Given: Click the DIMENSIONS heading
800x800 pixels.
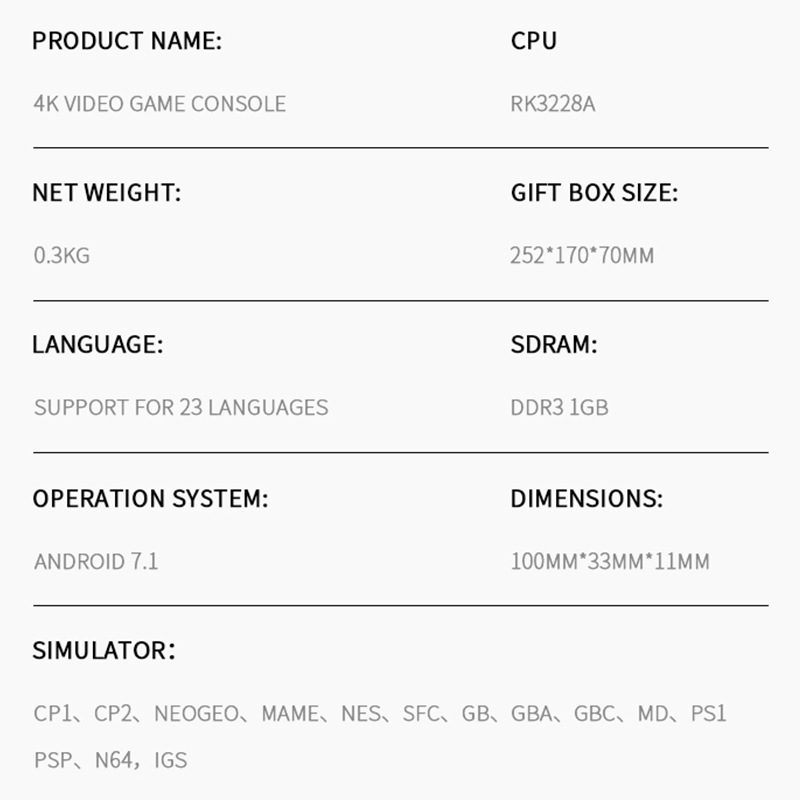Looking at the screenshot, I should click(x=586, y=498).
